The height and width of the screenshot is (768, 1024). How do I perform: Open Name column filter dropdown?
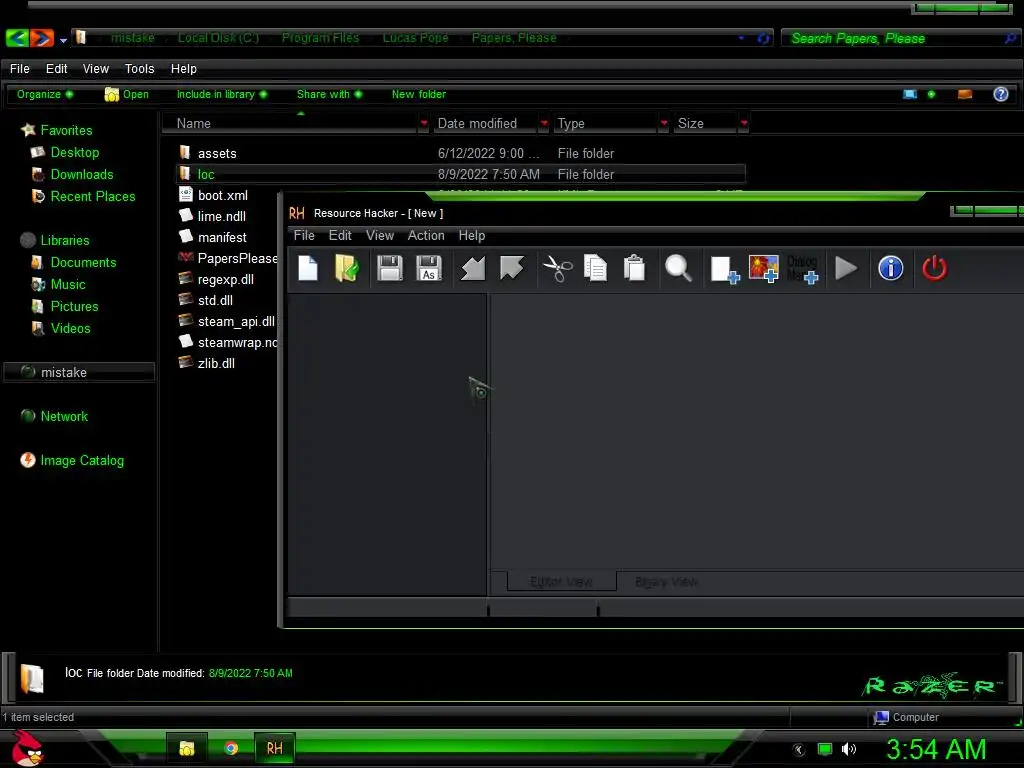point(424,123)
